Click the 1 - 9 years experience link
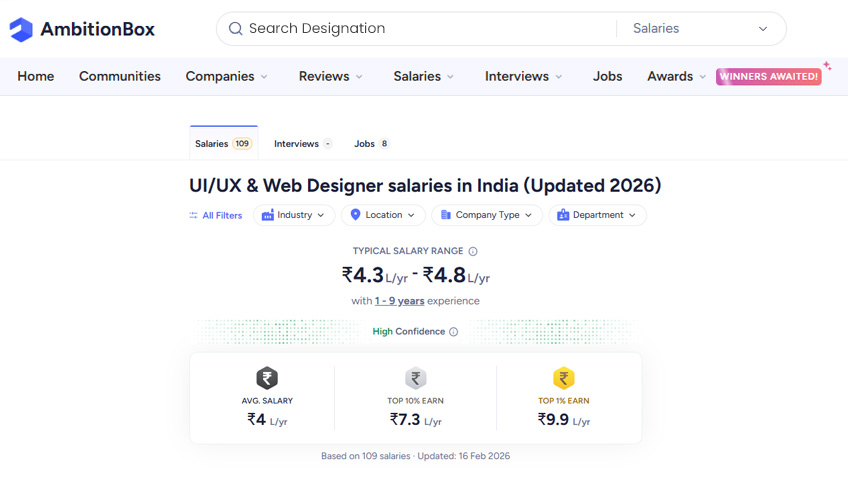Image resolution: width=848 pixels, height=477 pixels. click(x=399, y=301)
